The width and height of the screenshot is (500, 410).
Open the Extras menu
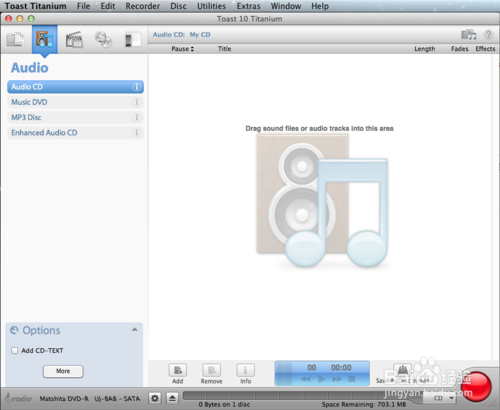(x=248, y=6)
